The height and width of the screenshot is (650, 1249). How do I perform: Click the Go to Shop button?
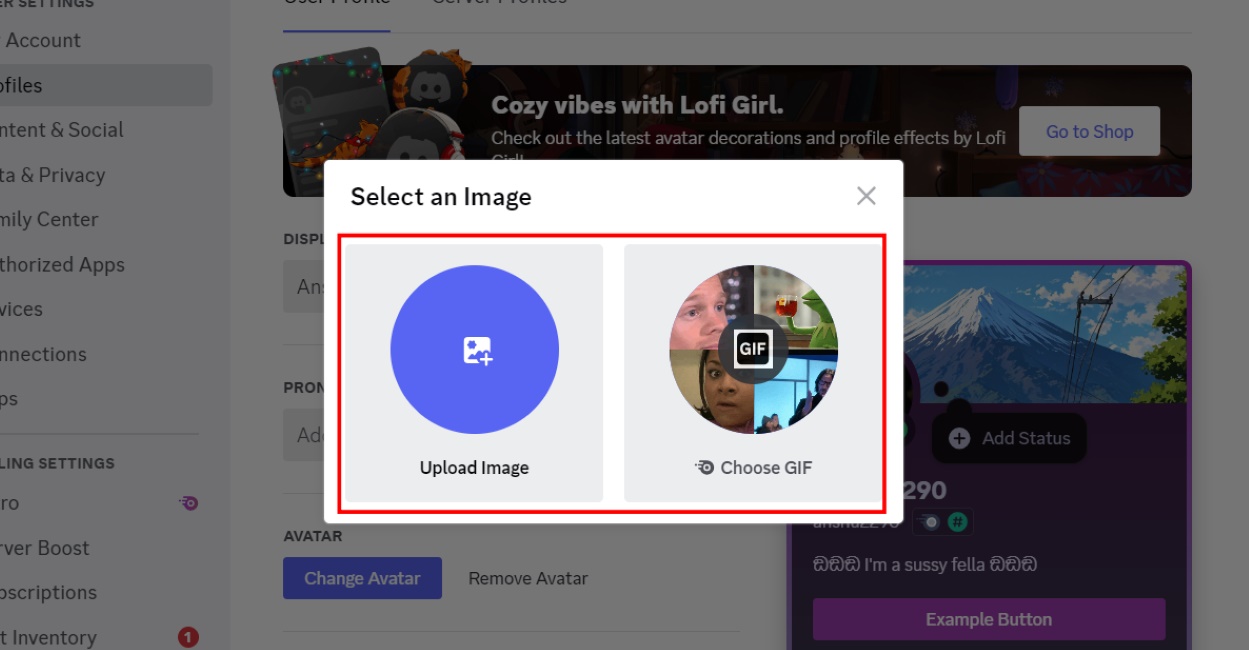(1088, 130)
